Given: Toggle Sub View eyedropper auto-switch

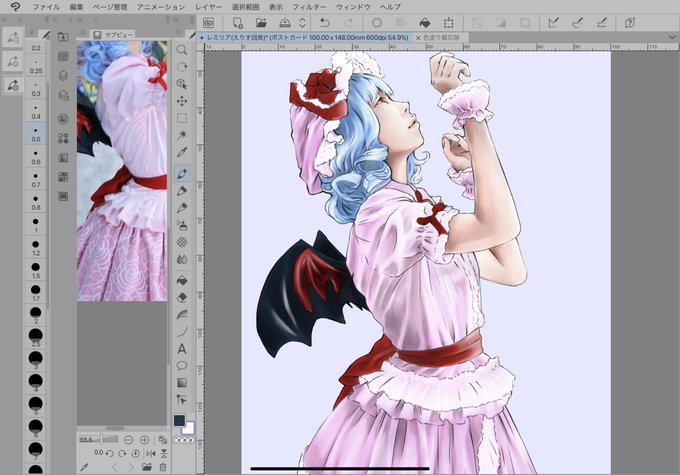Looking at the screenshot, I should point(85,467).
